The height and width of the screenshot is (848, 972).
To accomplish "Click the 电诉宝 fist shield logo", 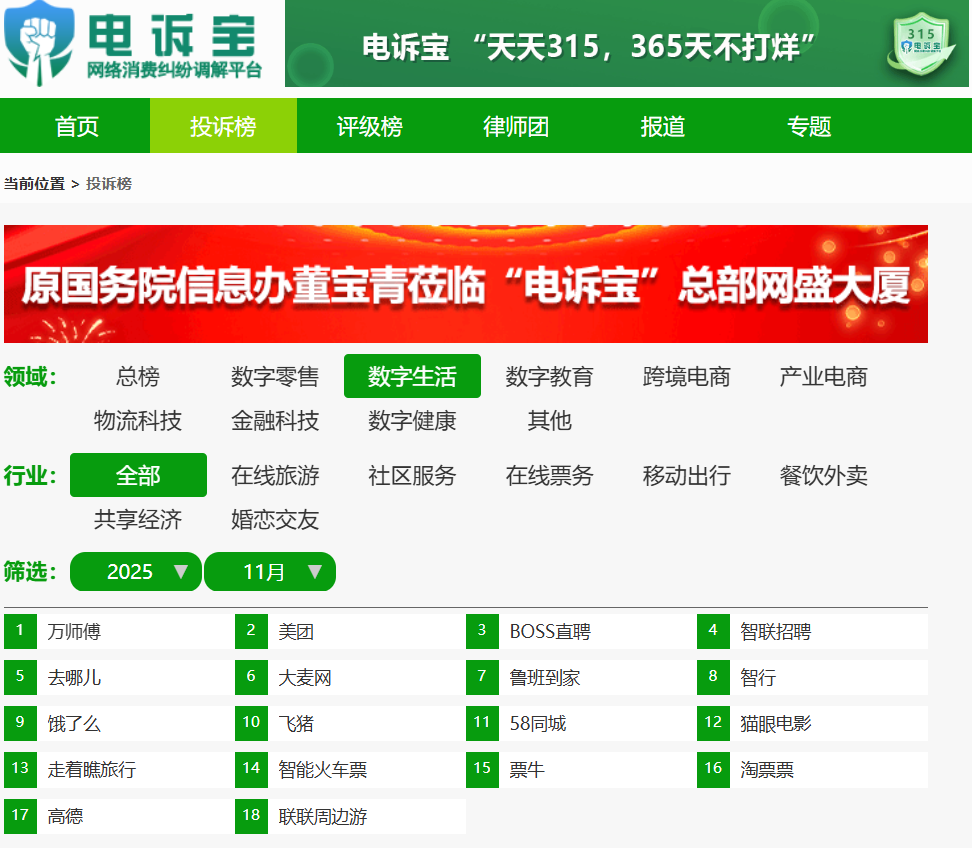I will [x=40, y=43].
